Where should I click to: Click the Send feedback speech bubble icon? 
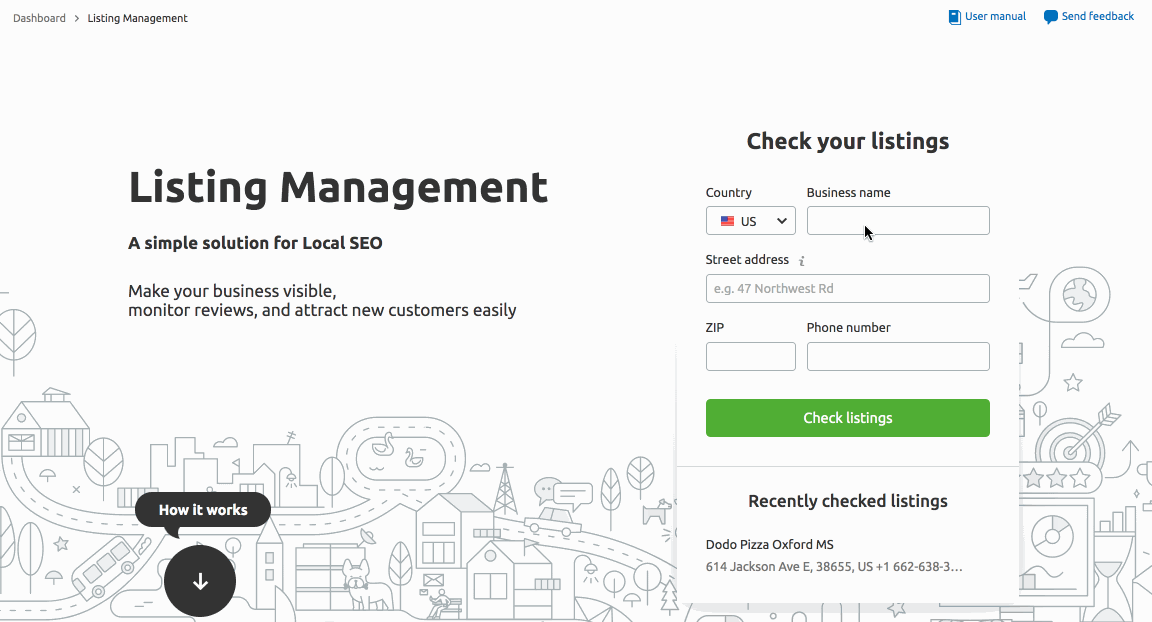coord(1050,17)
